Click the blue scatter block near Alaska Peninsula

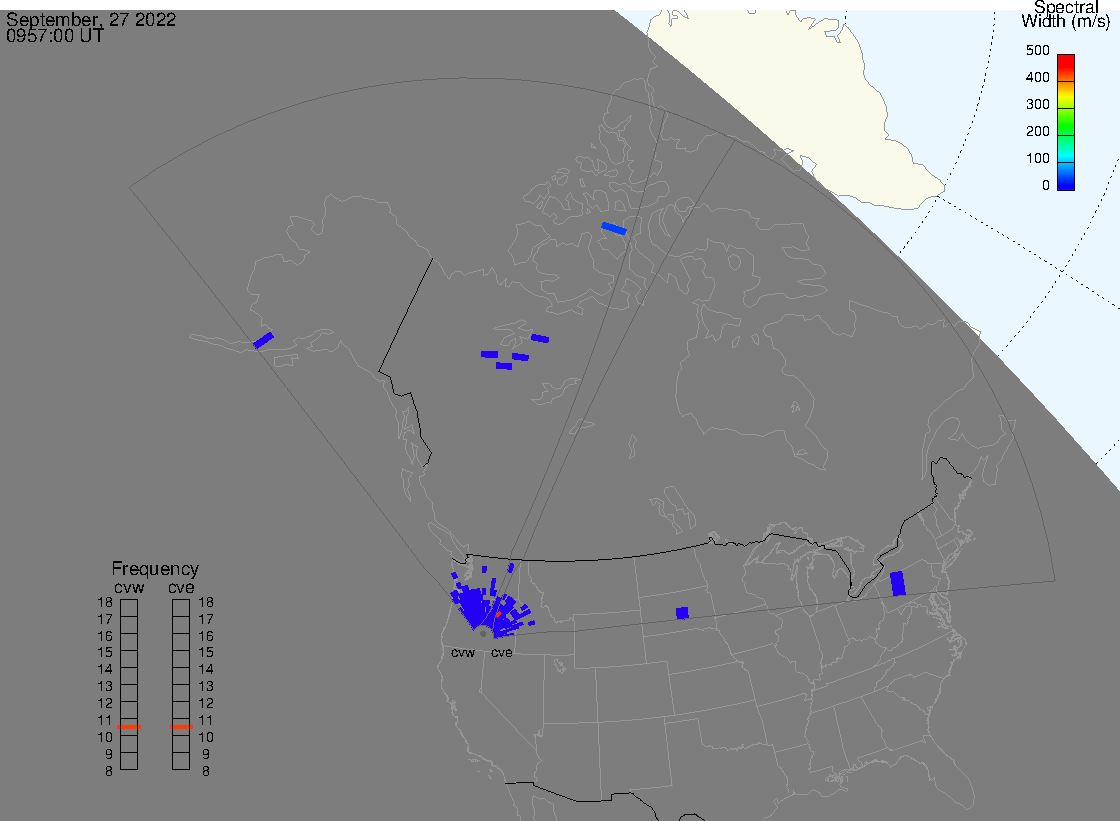coord(264,340)
